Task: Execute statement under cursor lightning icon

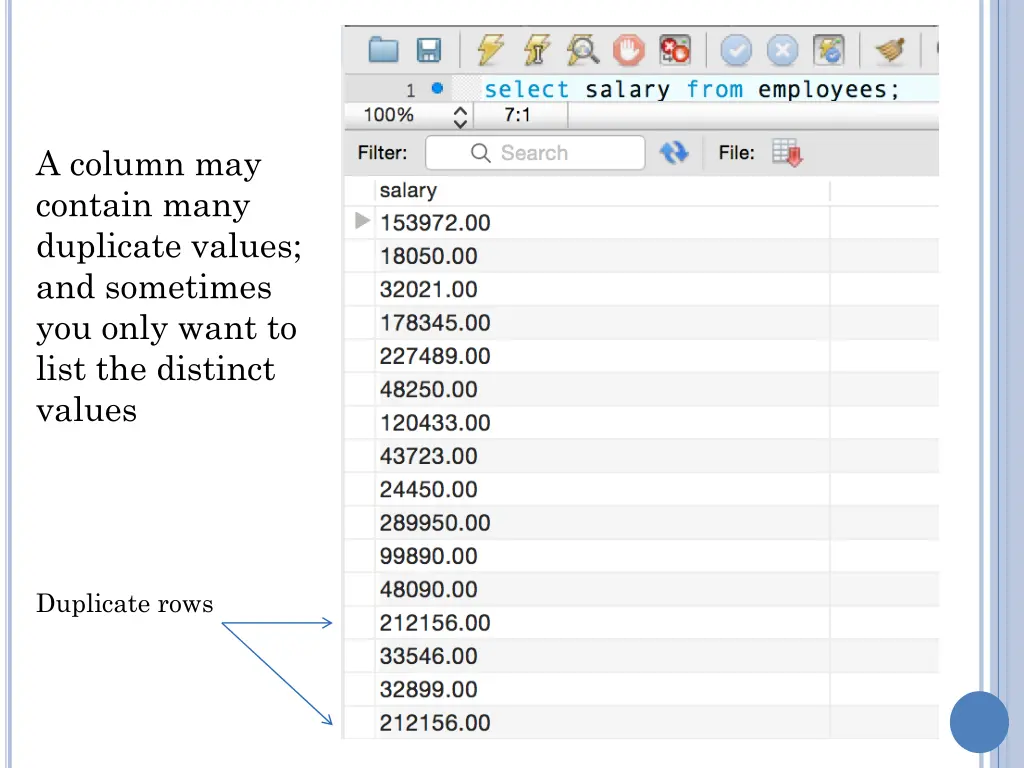Action: point(537,50)
